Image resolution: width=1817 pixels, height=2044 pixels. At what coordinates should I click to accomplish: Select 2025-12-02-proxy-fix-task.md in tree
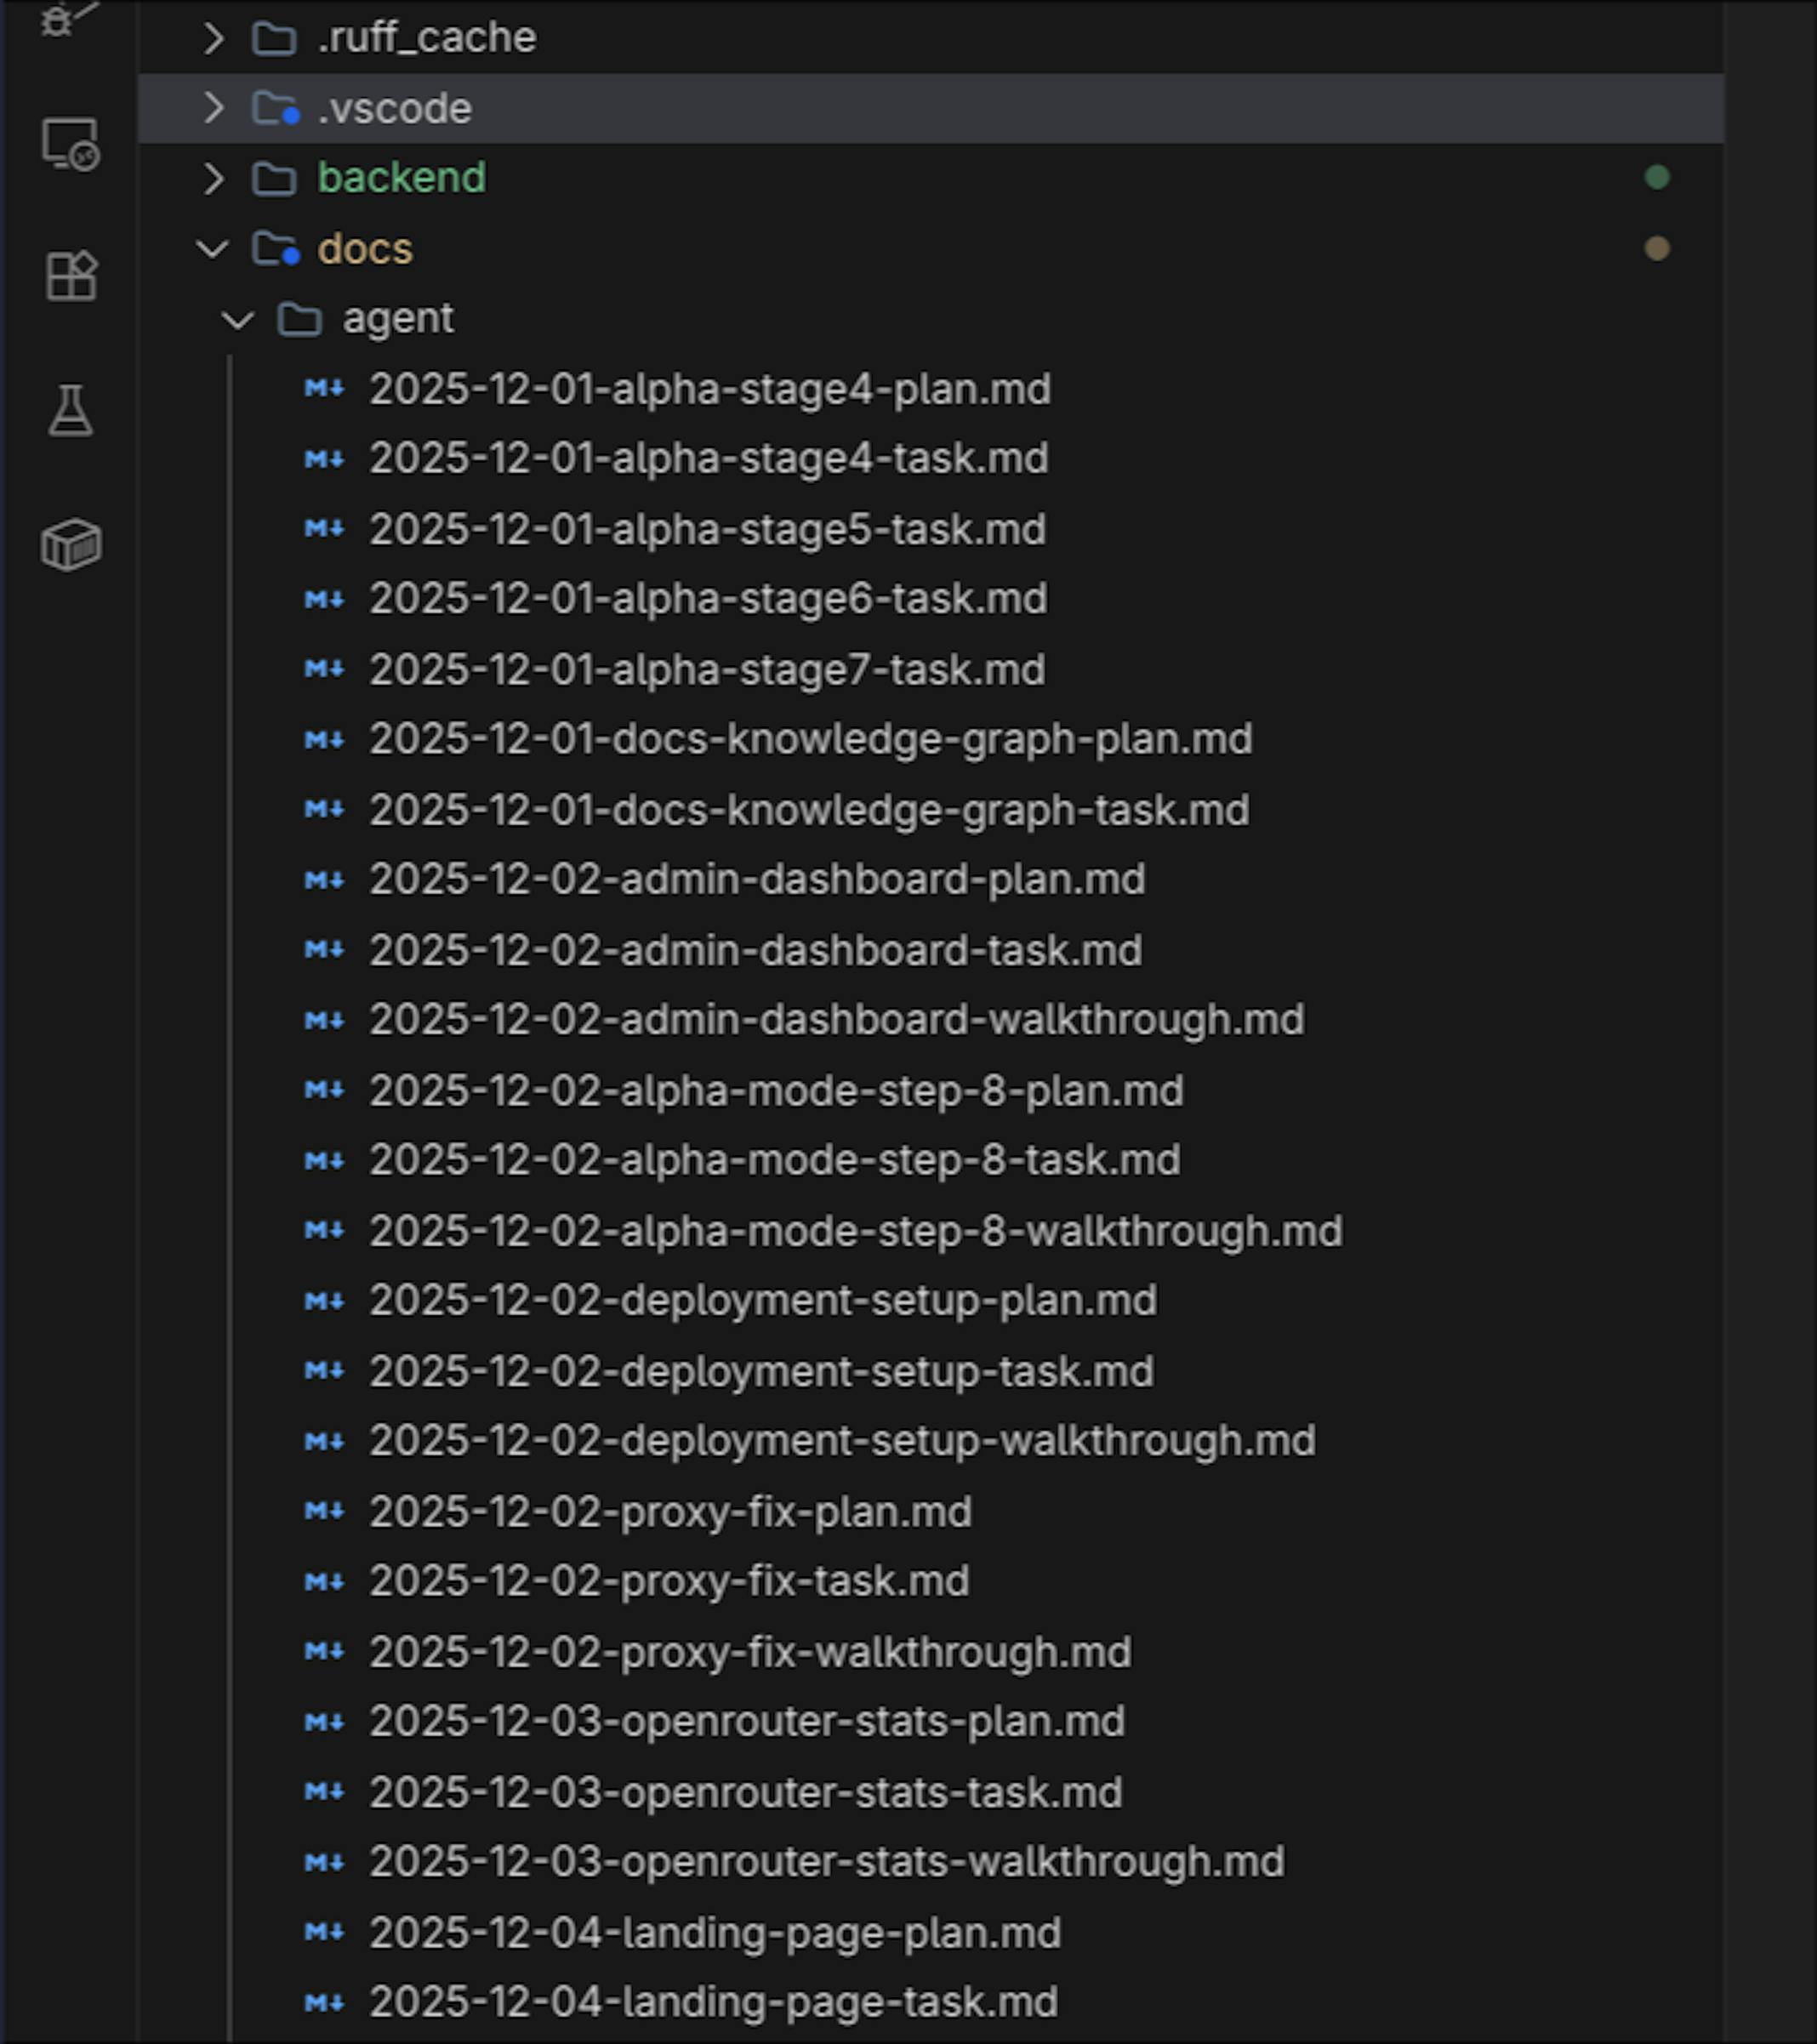pos(669,1581)
